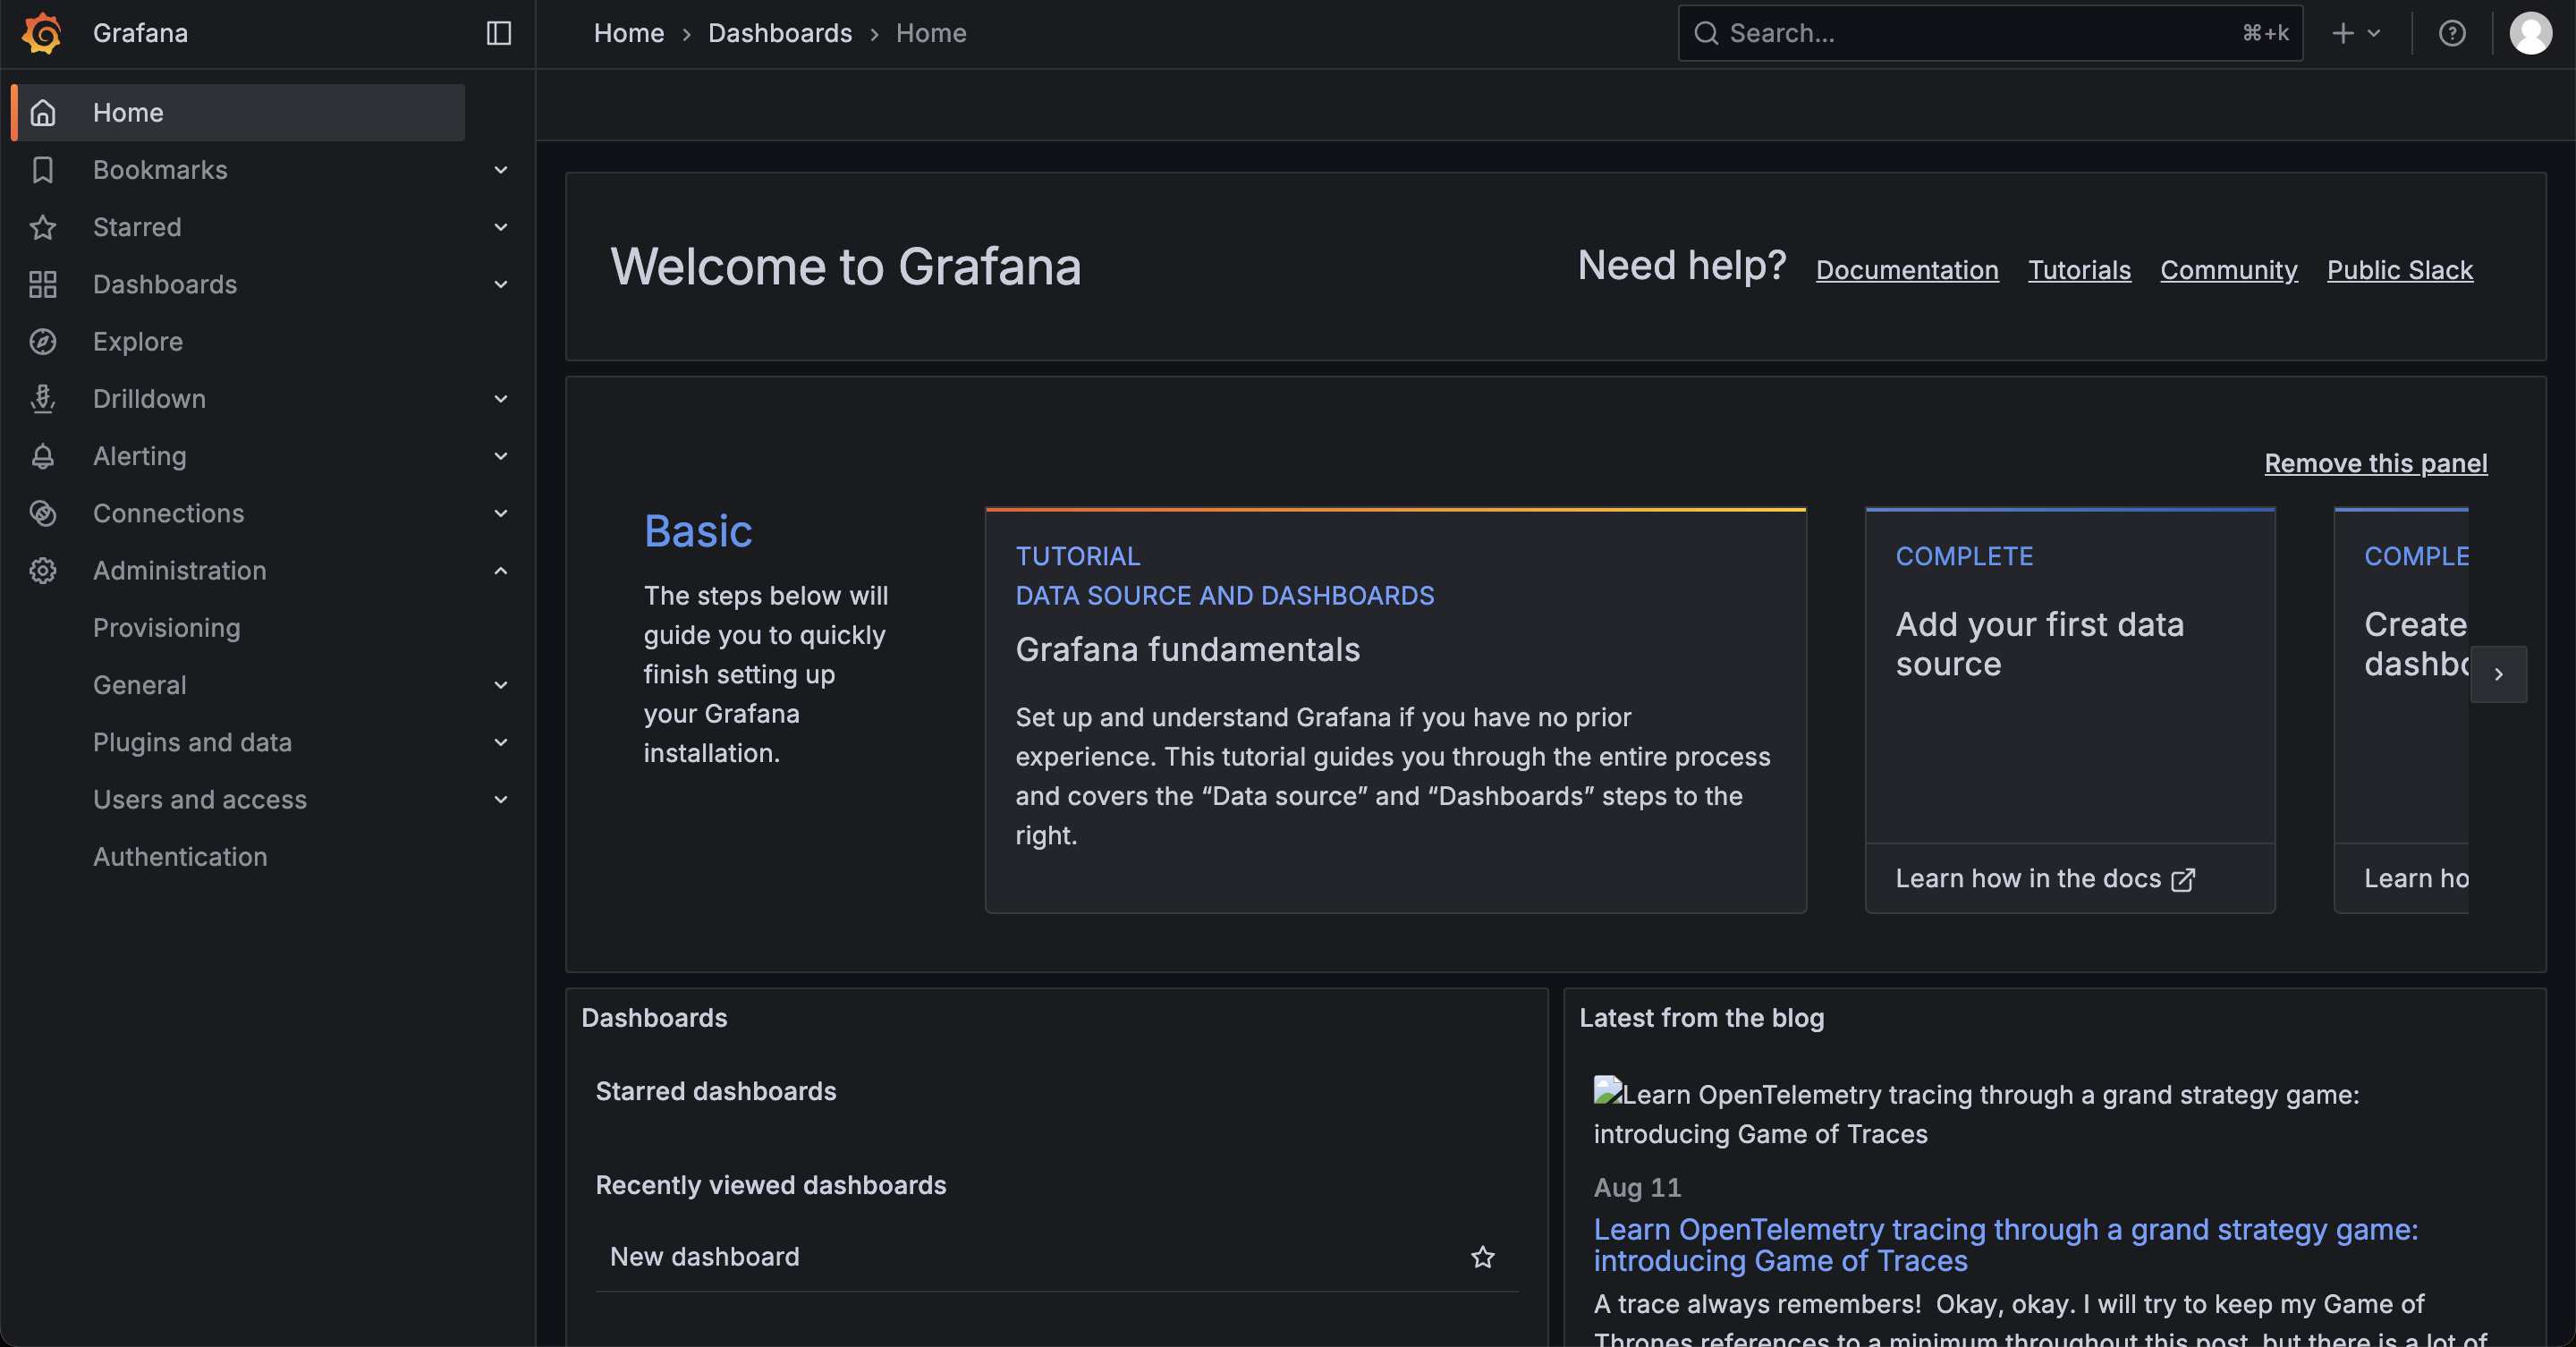The height and width of the screenshot is (1347, 2576).
Task: Select Alerting label in the sidebar
Action: pos(140,456)
